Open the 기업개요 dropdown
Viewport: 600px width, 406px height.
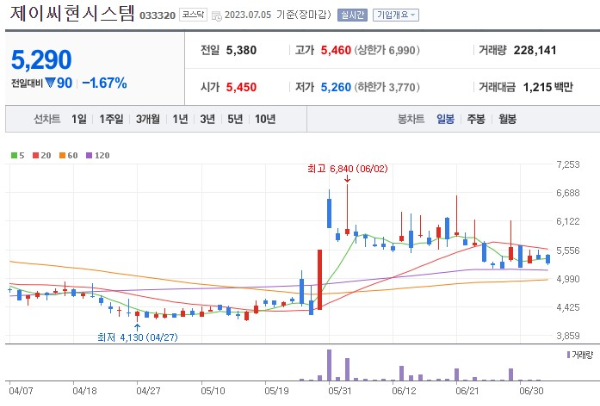(396, 15)
